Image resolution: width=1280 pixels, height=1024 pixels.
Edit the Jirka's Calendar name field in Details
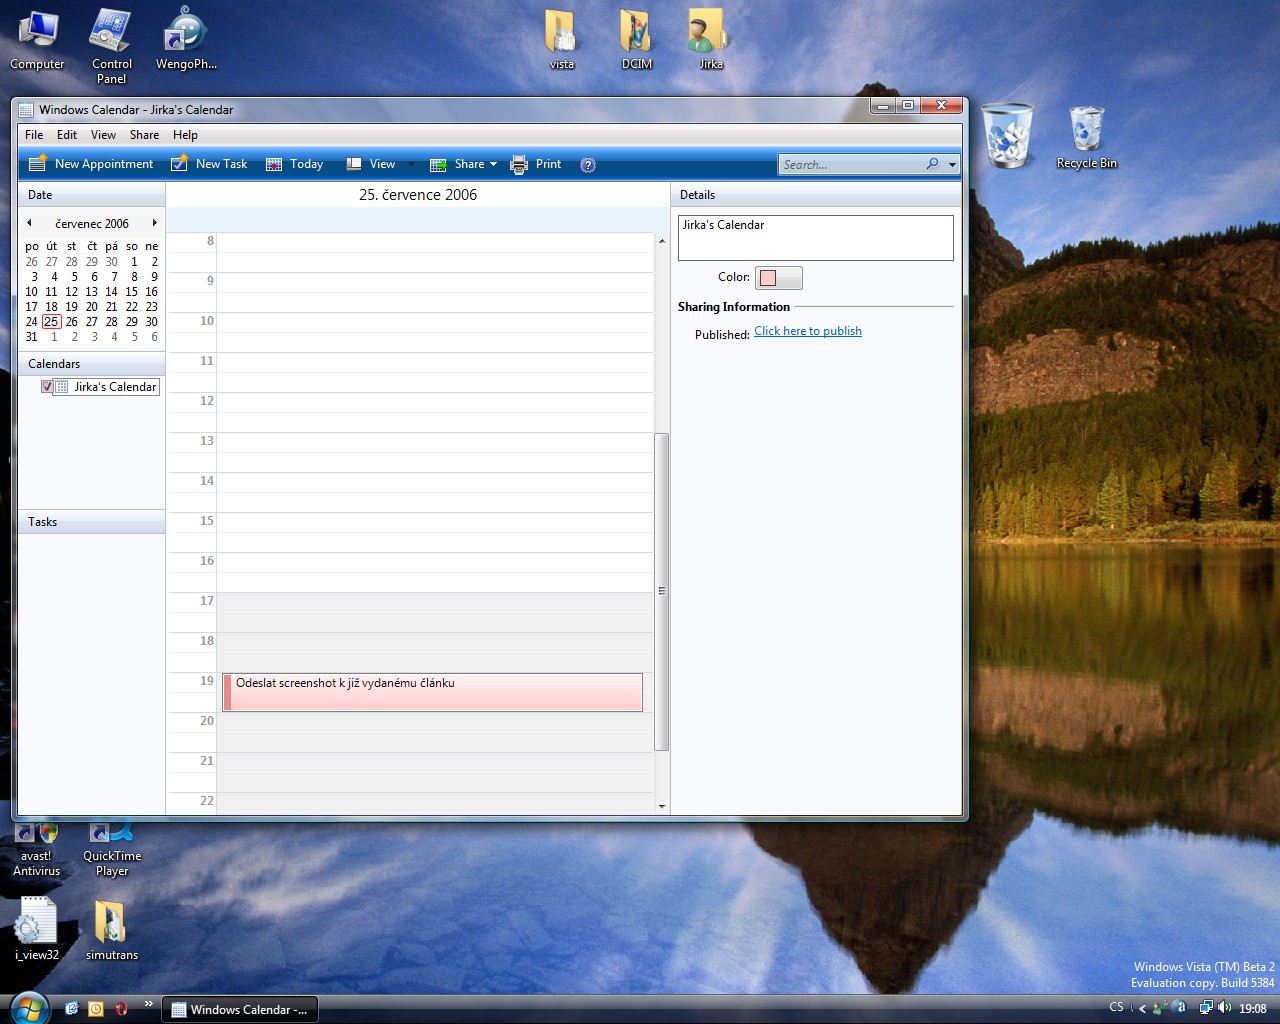pos(815,238)
